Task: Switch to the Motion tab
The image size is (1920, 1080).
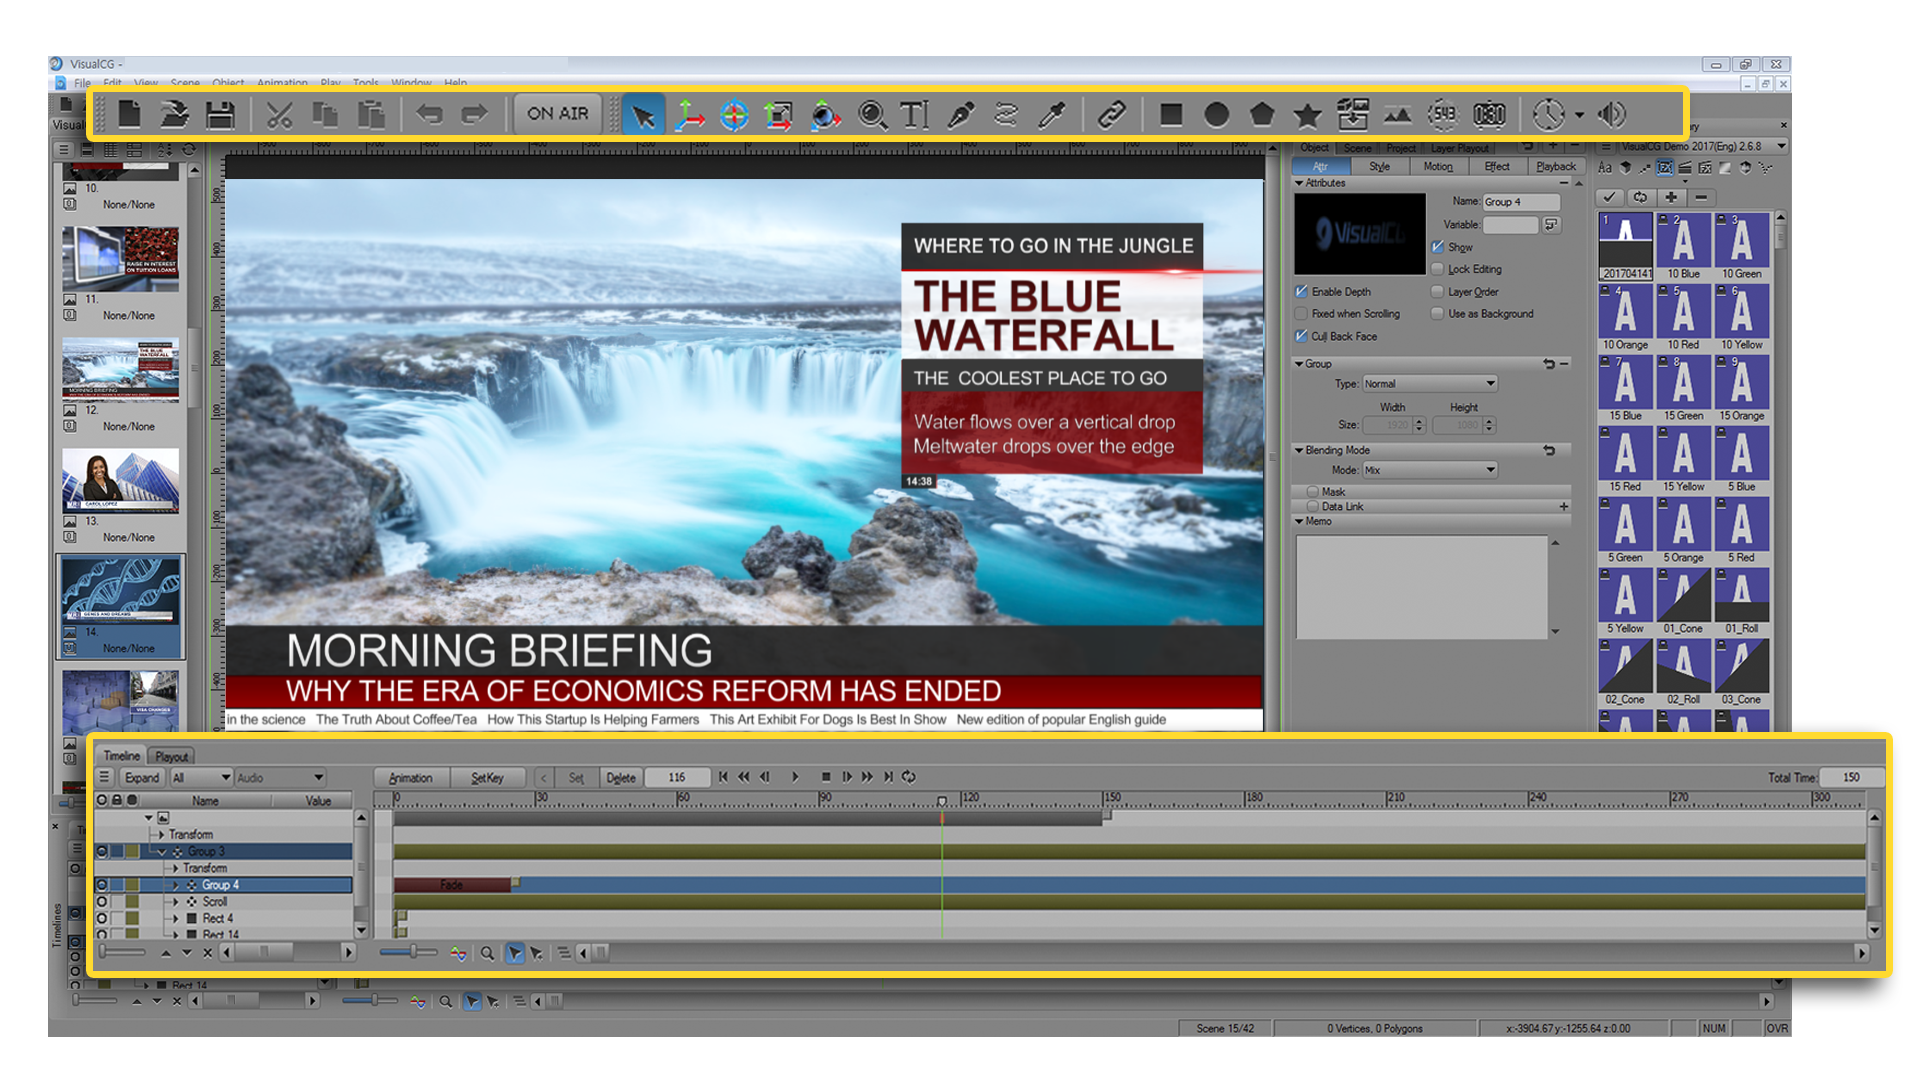Action: 1438,167
